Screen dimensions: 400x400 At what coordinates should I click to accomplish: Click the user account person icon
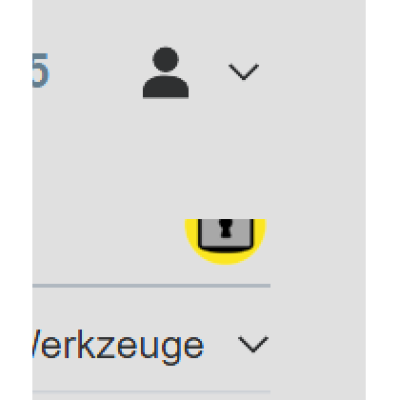(x=166, y=72)
